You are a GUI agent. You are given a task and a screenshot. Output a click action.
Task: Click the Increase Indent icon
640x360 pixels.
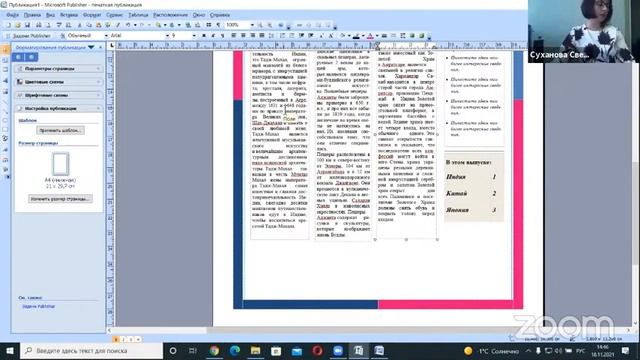click(x=311, y=36)
